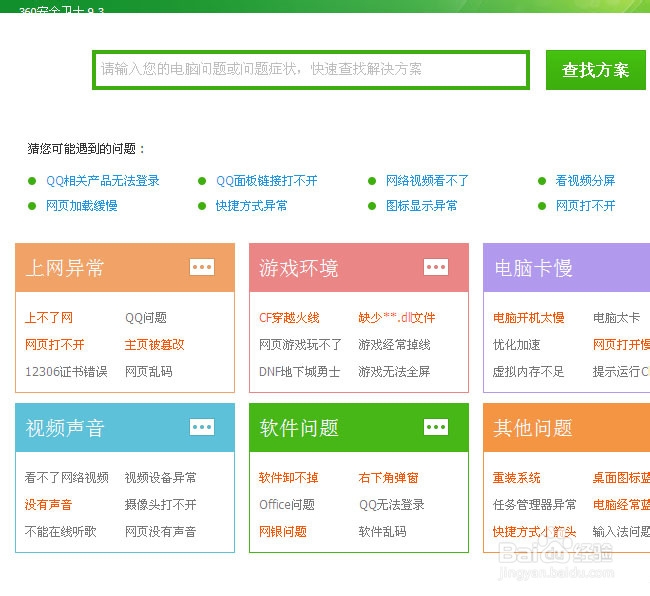Open the 电脑卡慢 category header
Viewport: 650px width, 596px height.
pos(567,268)
